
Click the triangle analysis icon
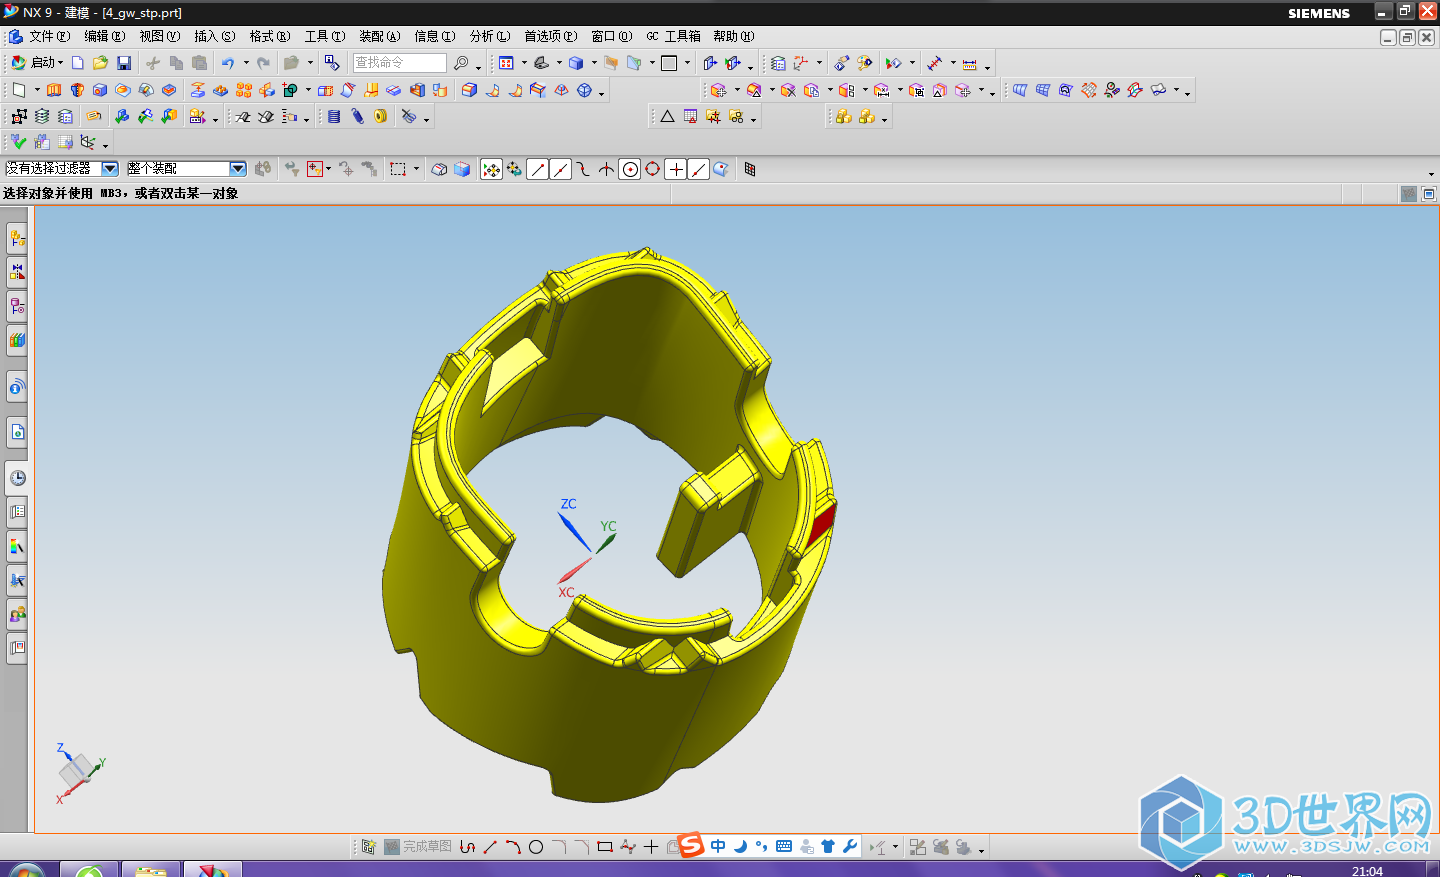tap(667, 117)
